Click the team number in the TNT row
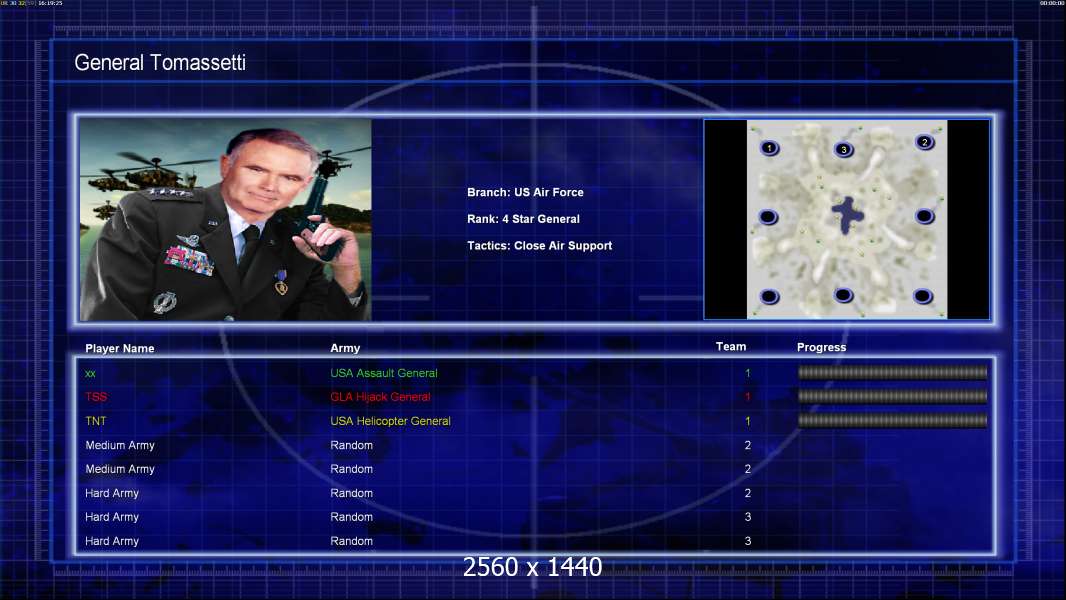The height and width of the screenshot is (600, 1066). click(747, 421)
